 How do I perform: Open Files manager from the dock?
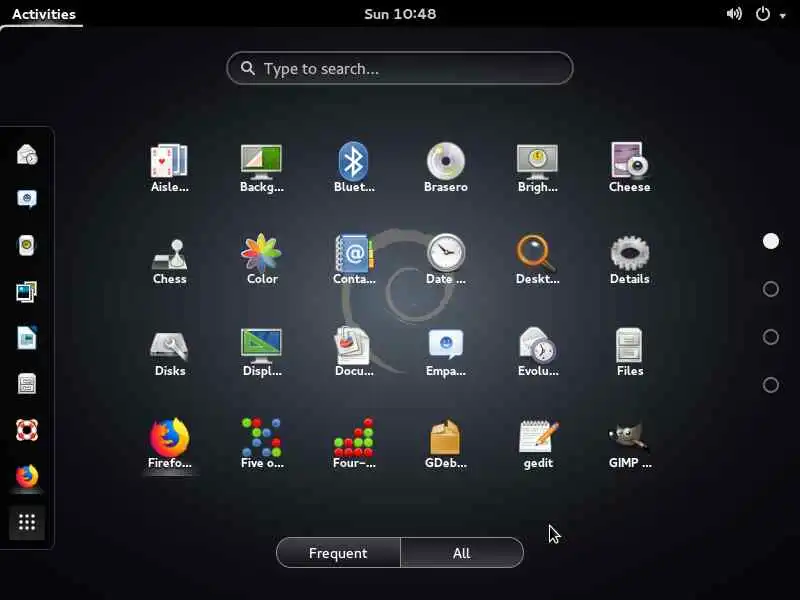(x=27, y=384)
